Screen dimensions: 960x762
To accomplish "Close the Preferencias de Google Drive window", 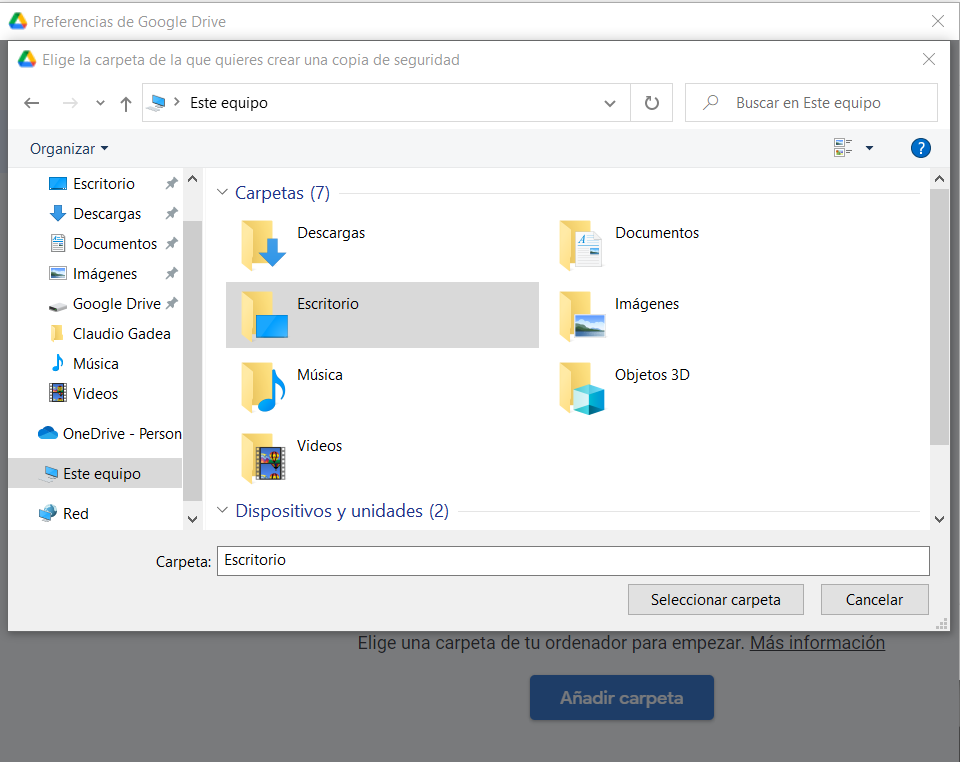I will point(937,21).
